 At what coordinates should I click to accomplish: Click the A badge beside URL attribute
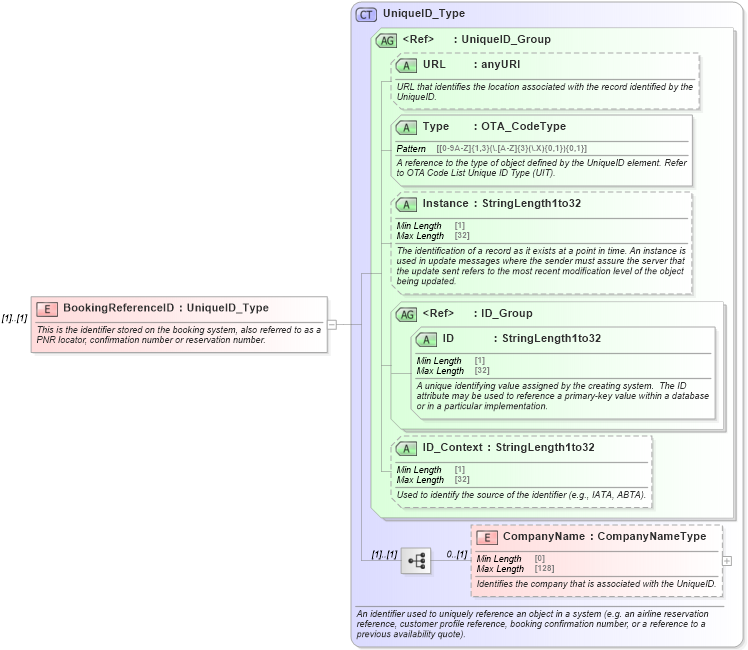click(406, 66)
